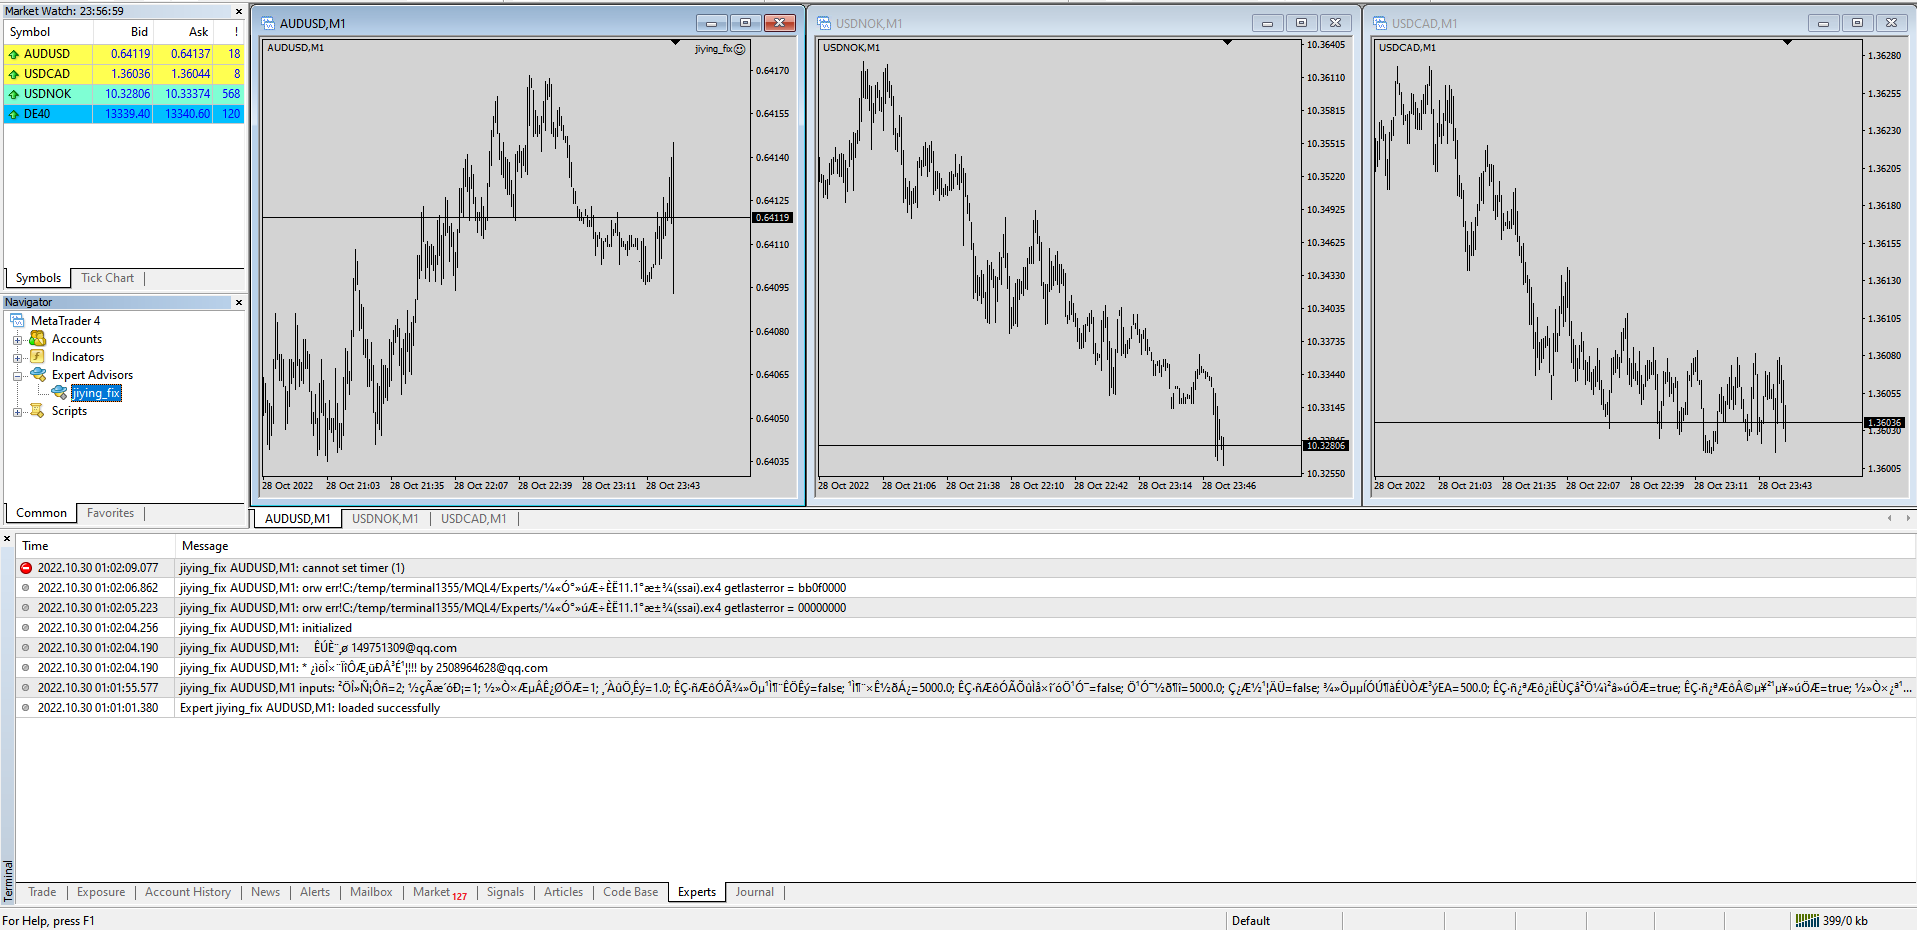Collapse the Expert Advisors tree node
The height and width of the screenshot is (930, 1917).
[x=17, y=376]
